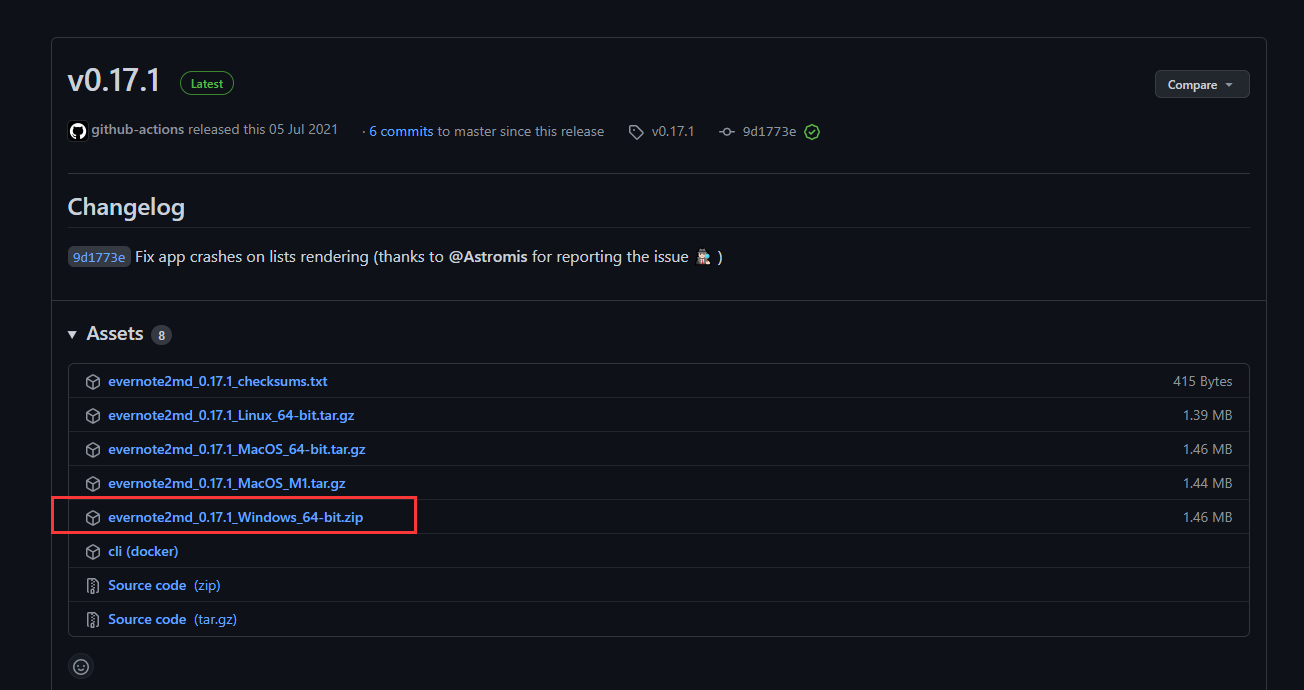1304x690 pixels.
Task: Collapse the Assets section triangle
Action: tap(72, 334)
